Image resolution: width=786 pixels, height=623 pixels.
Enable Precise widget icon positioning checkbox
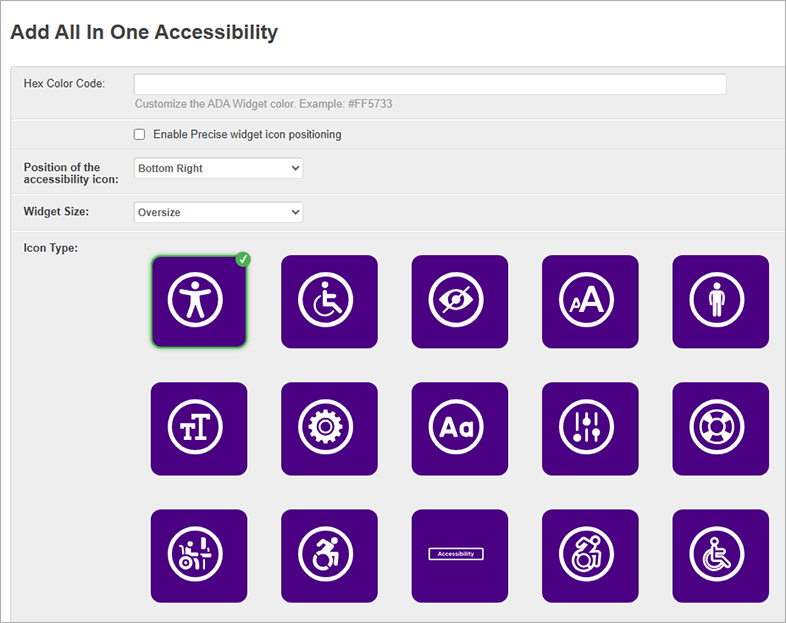pyautogui.click(x=139, y=134)
